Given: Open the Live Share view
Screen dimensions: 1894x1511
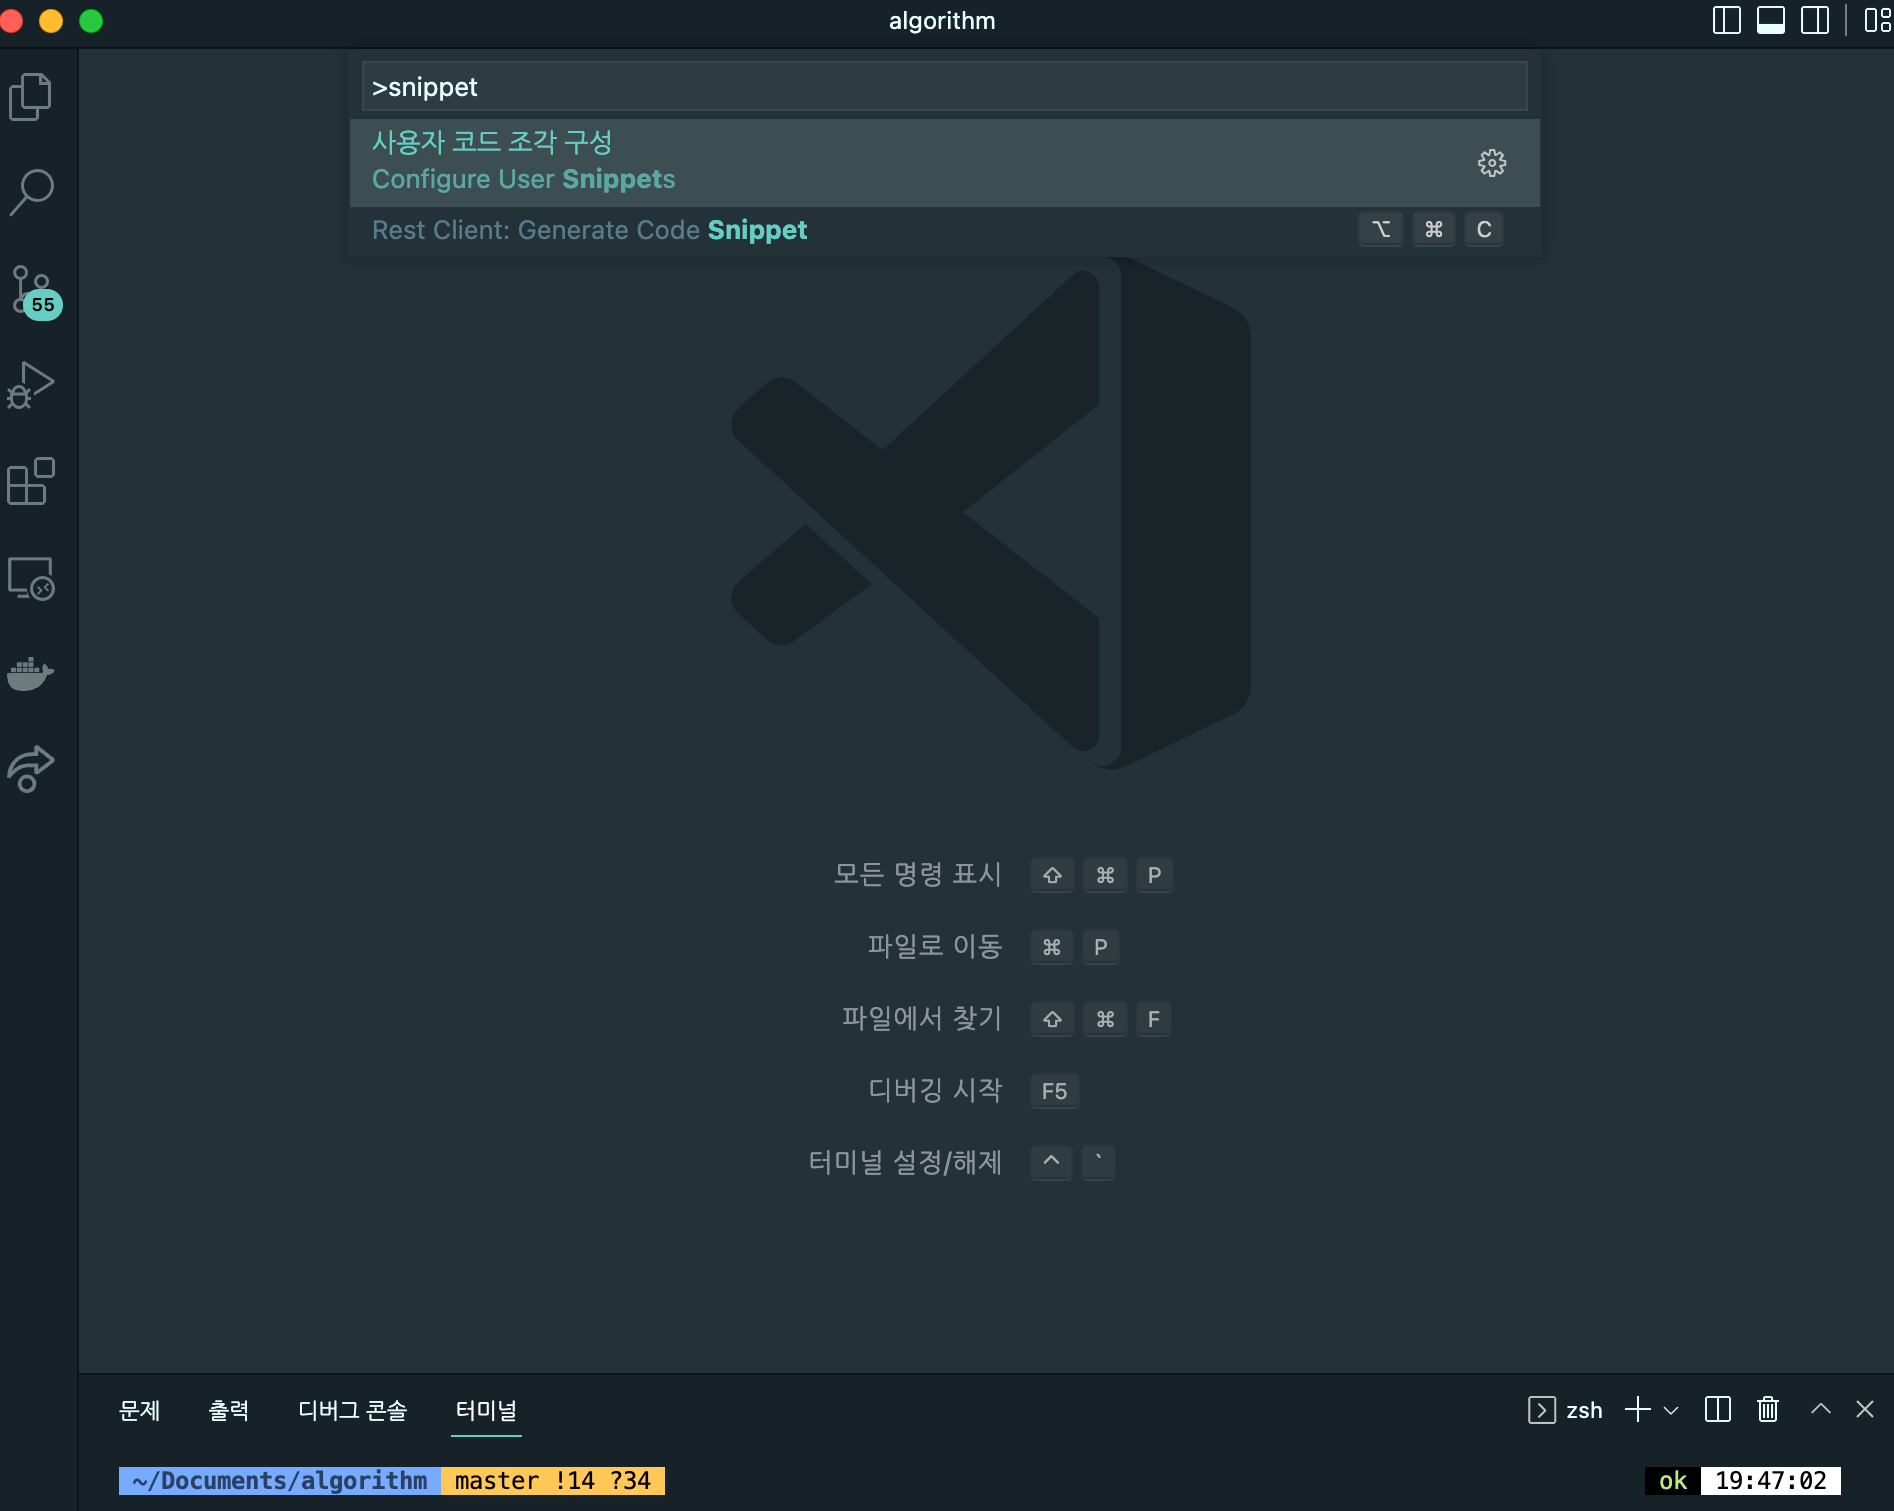Looking at the screenshot, I should click(x=31, y=769).
